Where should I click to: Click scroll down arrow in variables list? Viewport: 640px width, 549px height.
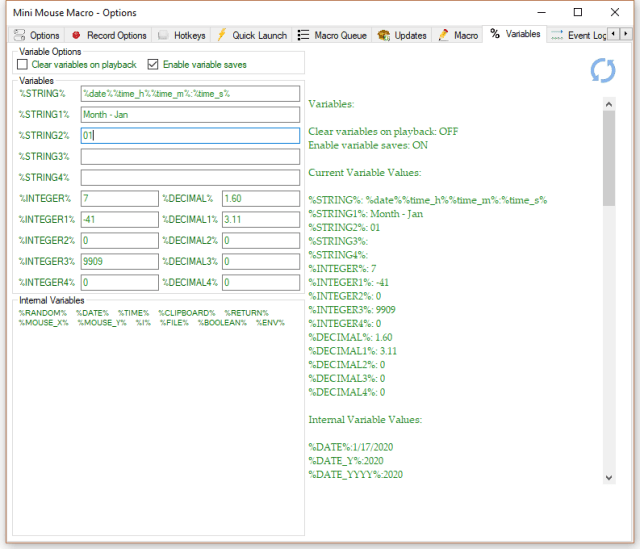pyautogui.click(x=609, y=479)
